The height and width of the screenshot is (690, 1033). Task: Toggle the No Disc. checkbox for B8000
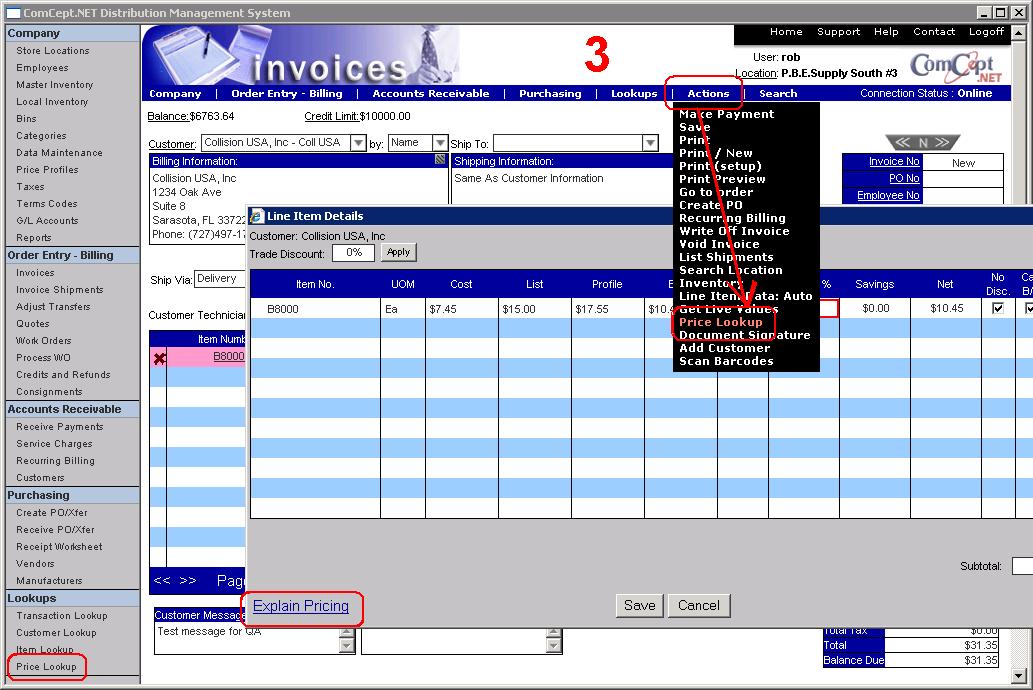point(997,309)
